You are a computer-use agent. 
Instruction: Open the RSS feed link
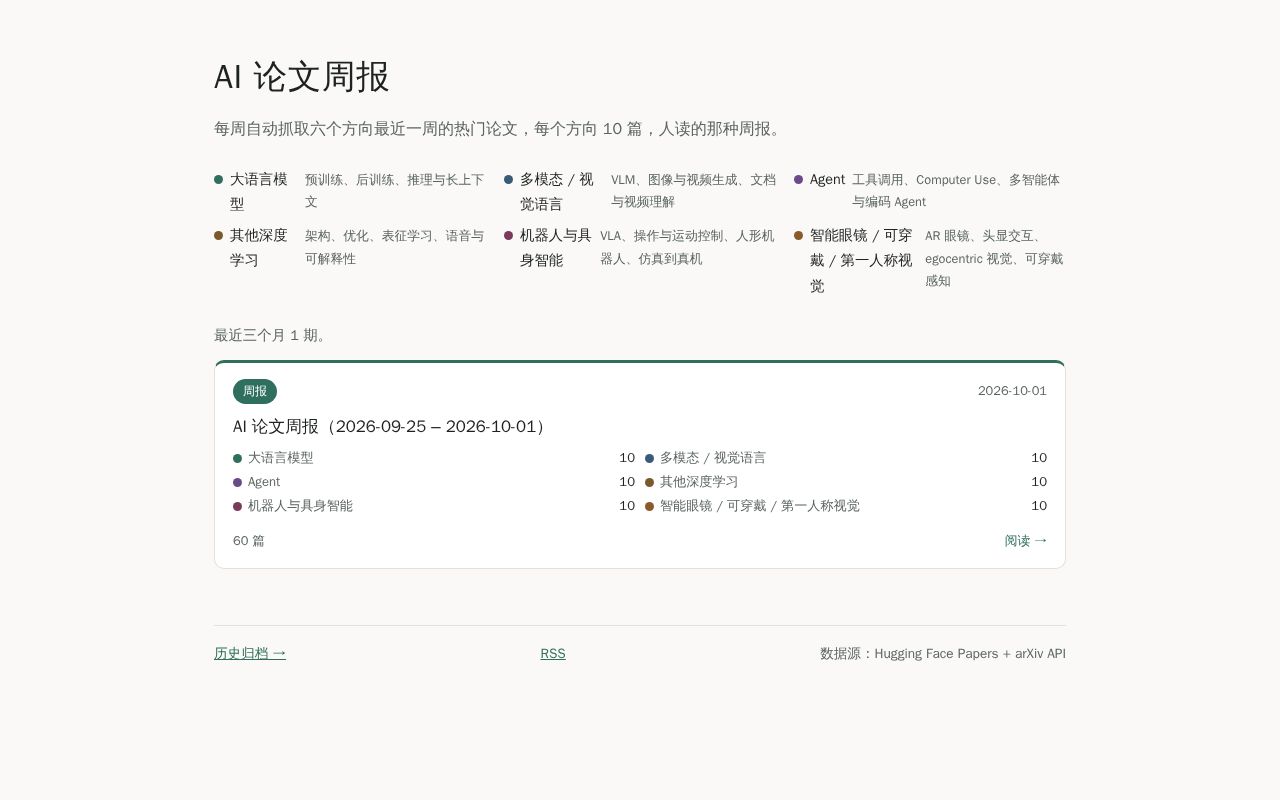(553, 653)
